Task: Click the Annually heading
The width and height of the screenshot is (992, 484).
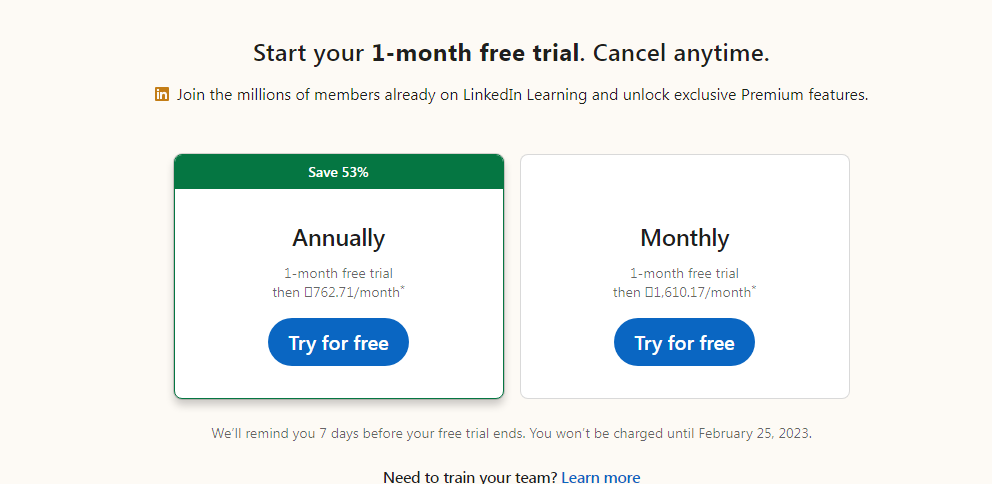Action: point(338,239)
